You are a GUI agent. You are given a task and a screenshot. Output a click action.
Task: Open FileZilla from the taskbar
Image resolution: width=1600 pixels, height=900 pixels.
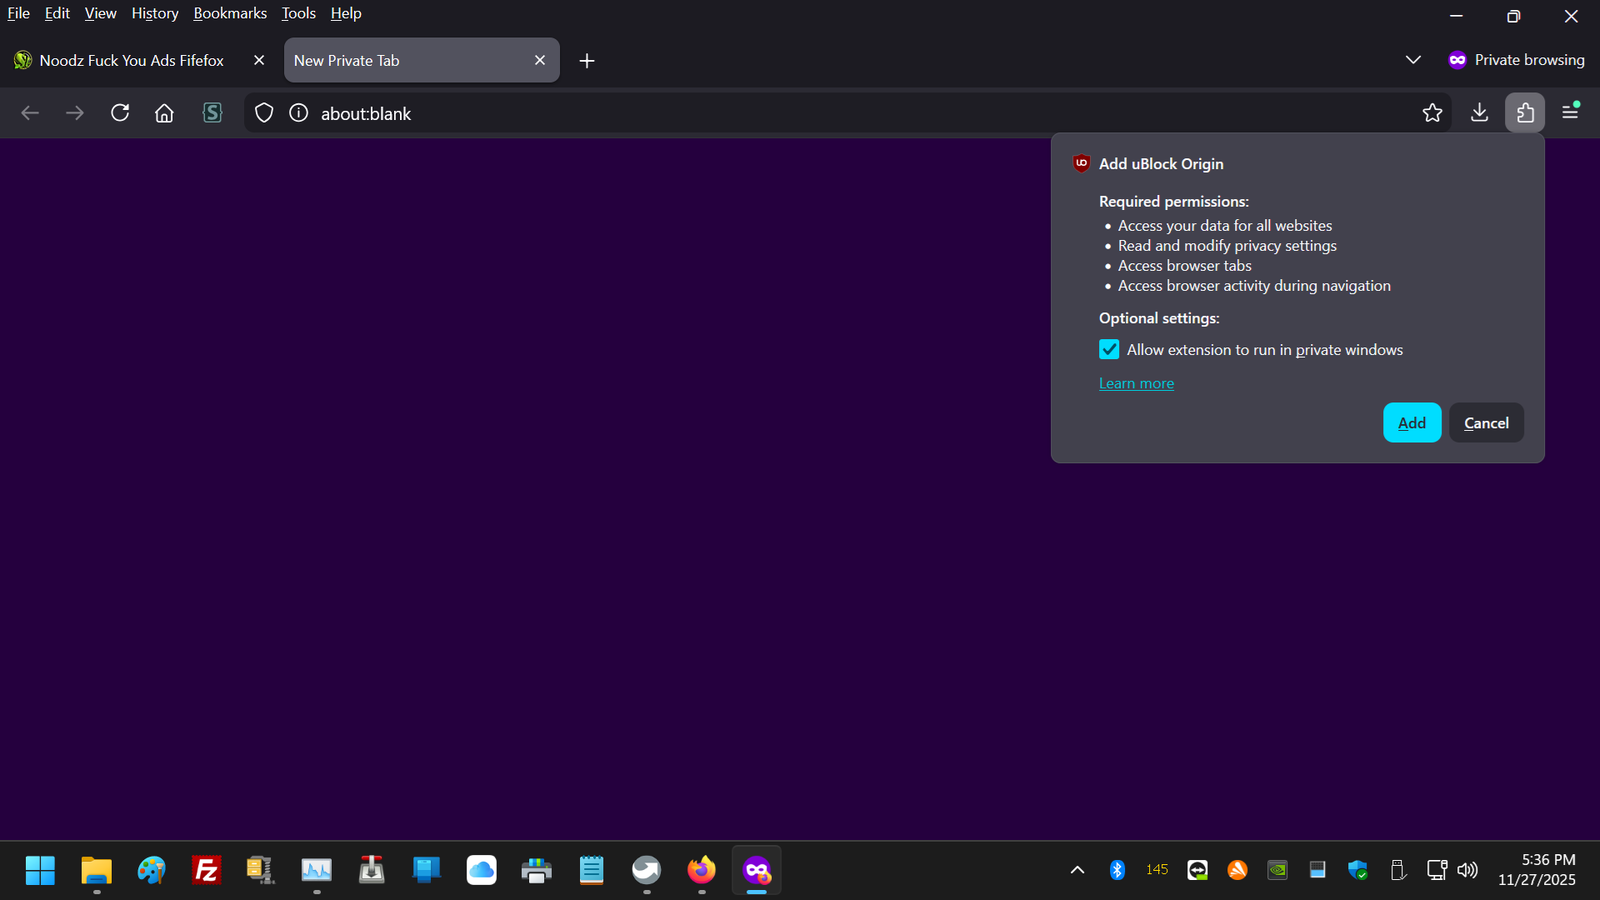[206, 870]
